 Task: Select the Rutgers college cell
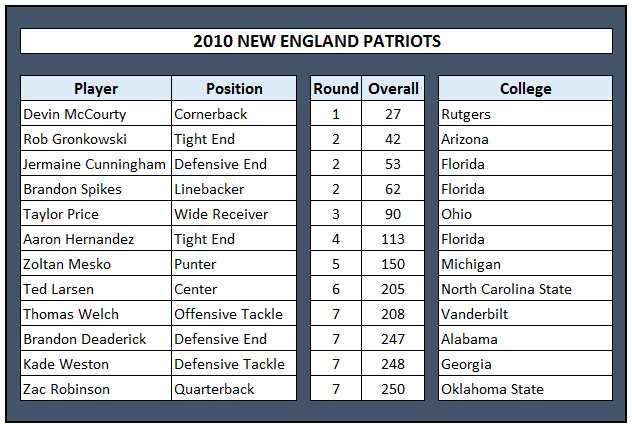[526, 114]
